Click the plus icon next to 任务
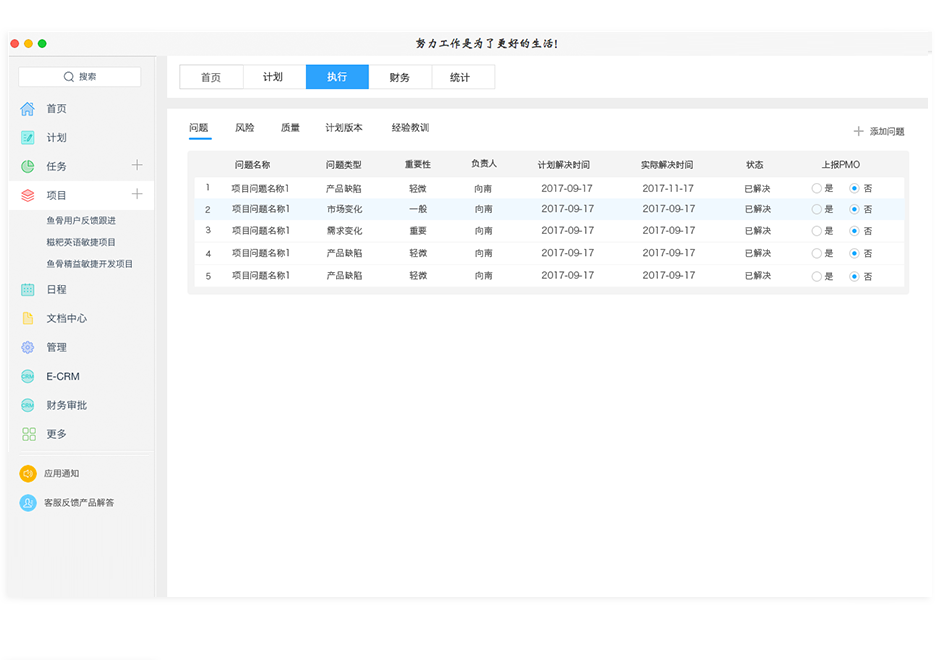 click(137, 165)
